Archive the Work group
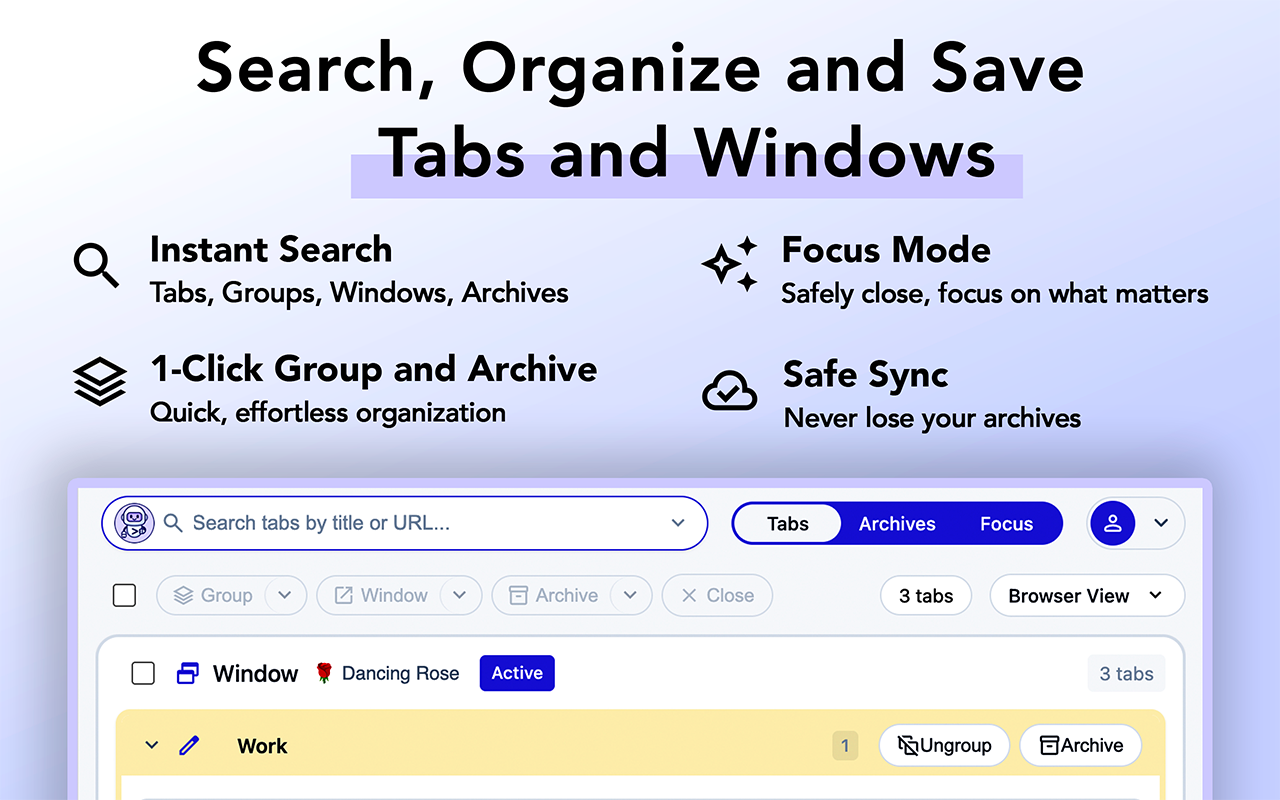 click(1080, 745)
